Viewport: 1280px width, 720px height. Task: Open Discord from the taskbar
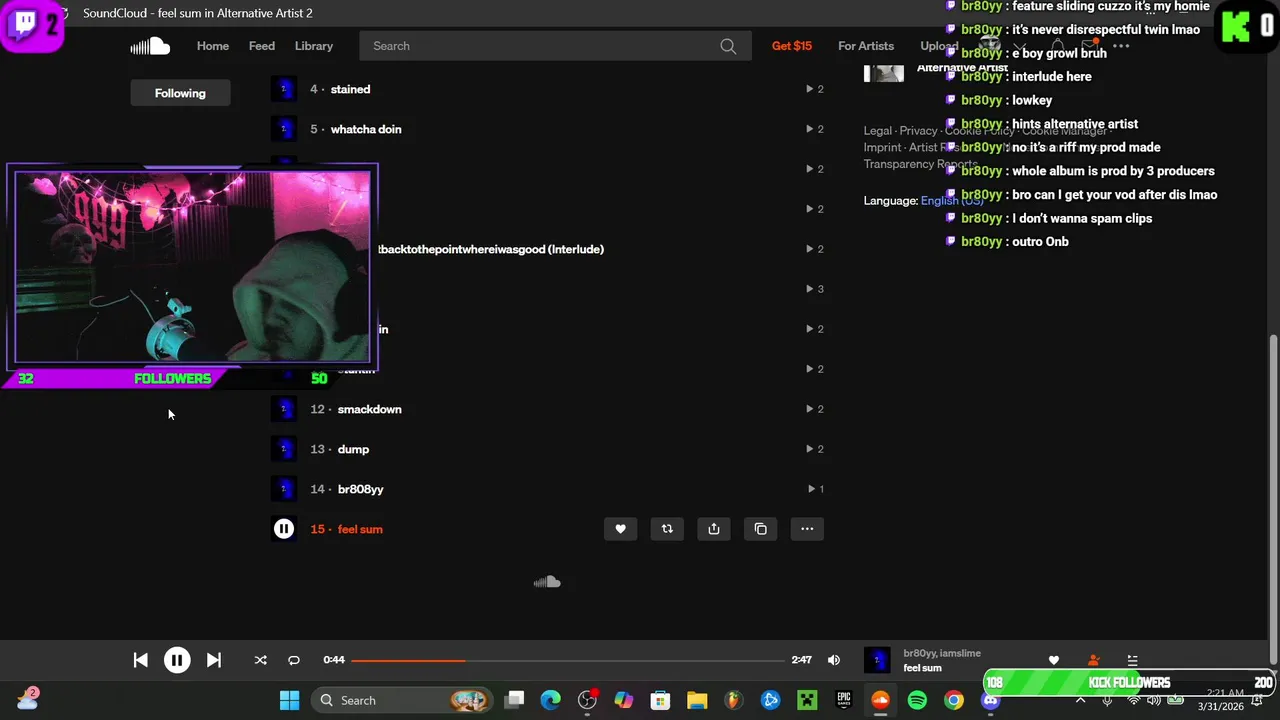[990, 700]
